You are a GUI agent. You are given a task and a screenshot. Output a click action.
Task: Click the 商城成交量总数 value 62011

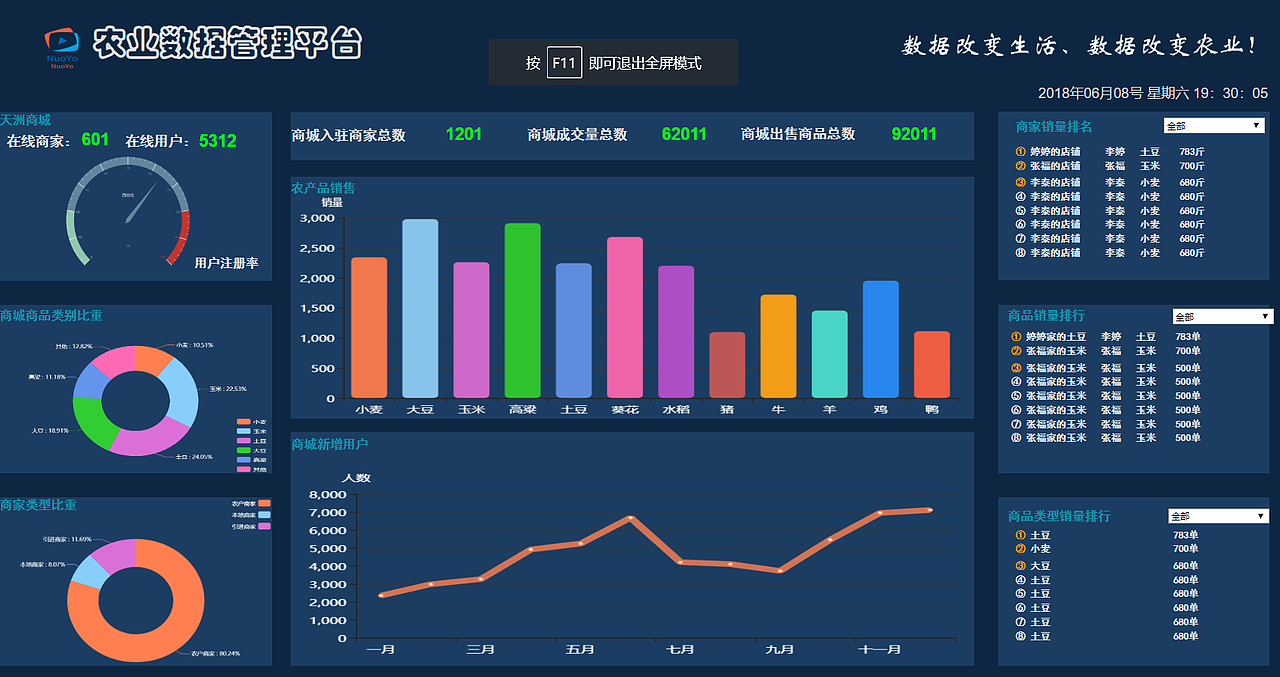coord(684,135)
